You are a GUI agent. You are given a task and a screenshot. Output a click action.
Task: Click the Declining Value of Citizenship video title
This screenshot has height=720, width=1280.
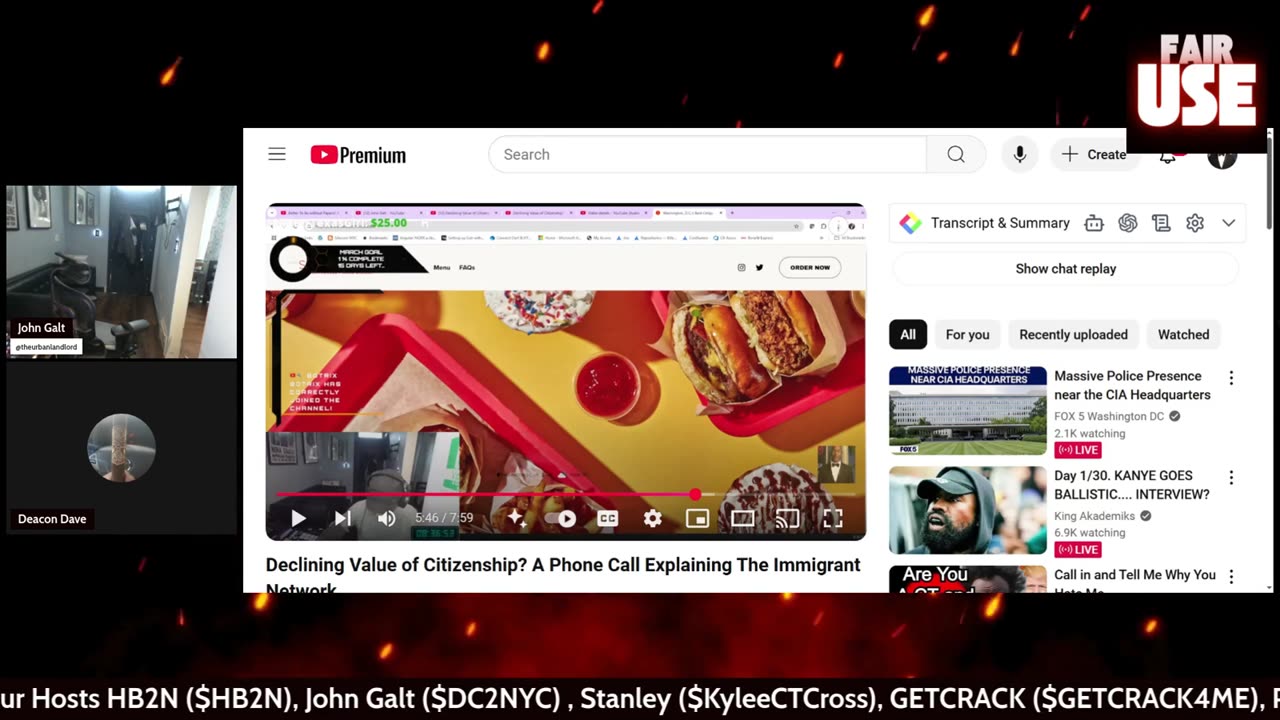(563, 573)
